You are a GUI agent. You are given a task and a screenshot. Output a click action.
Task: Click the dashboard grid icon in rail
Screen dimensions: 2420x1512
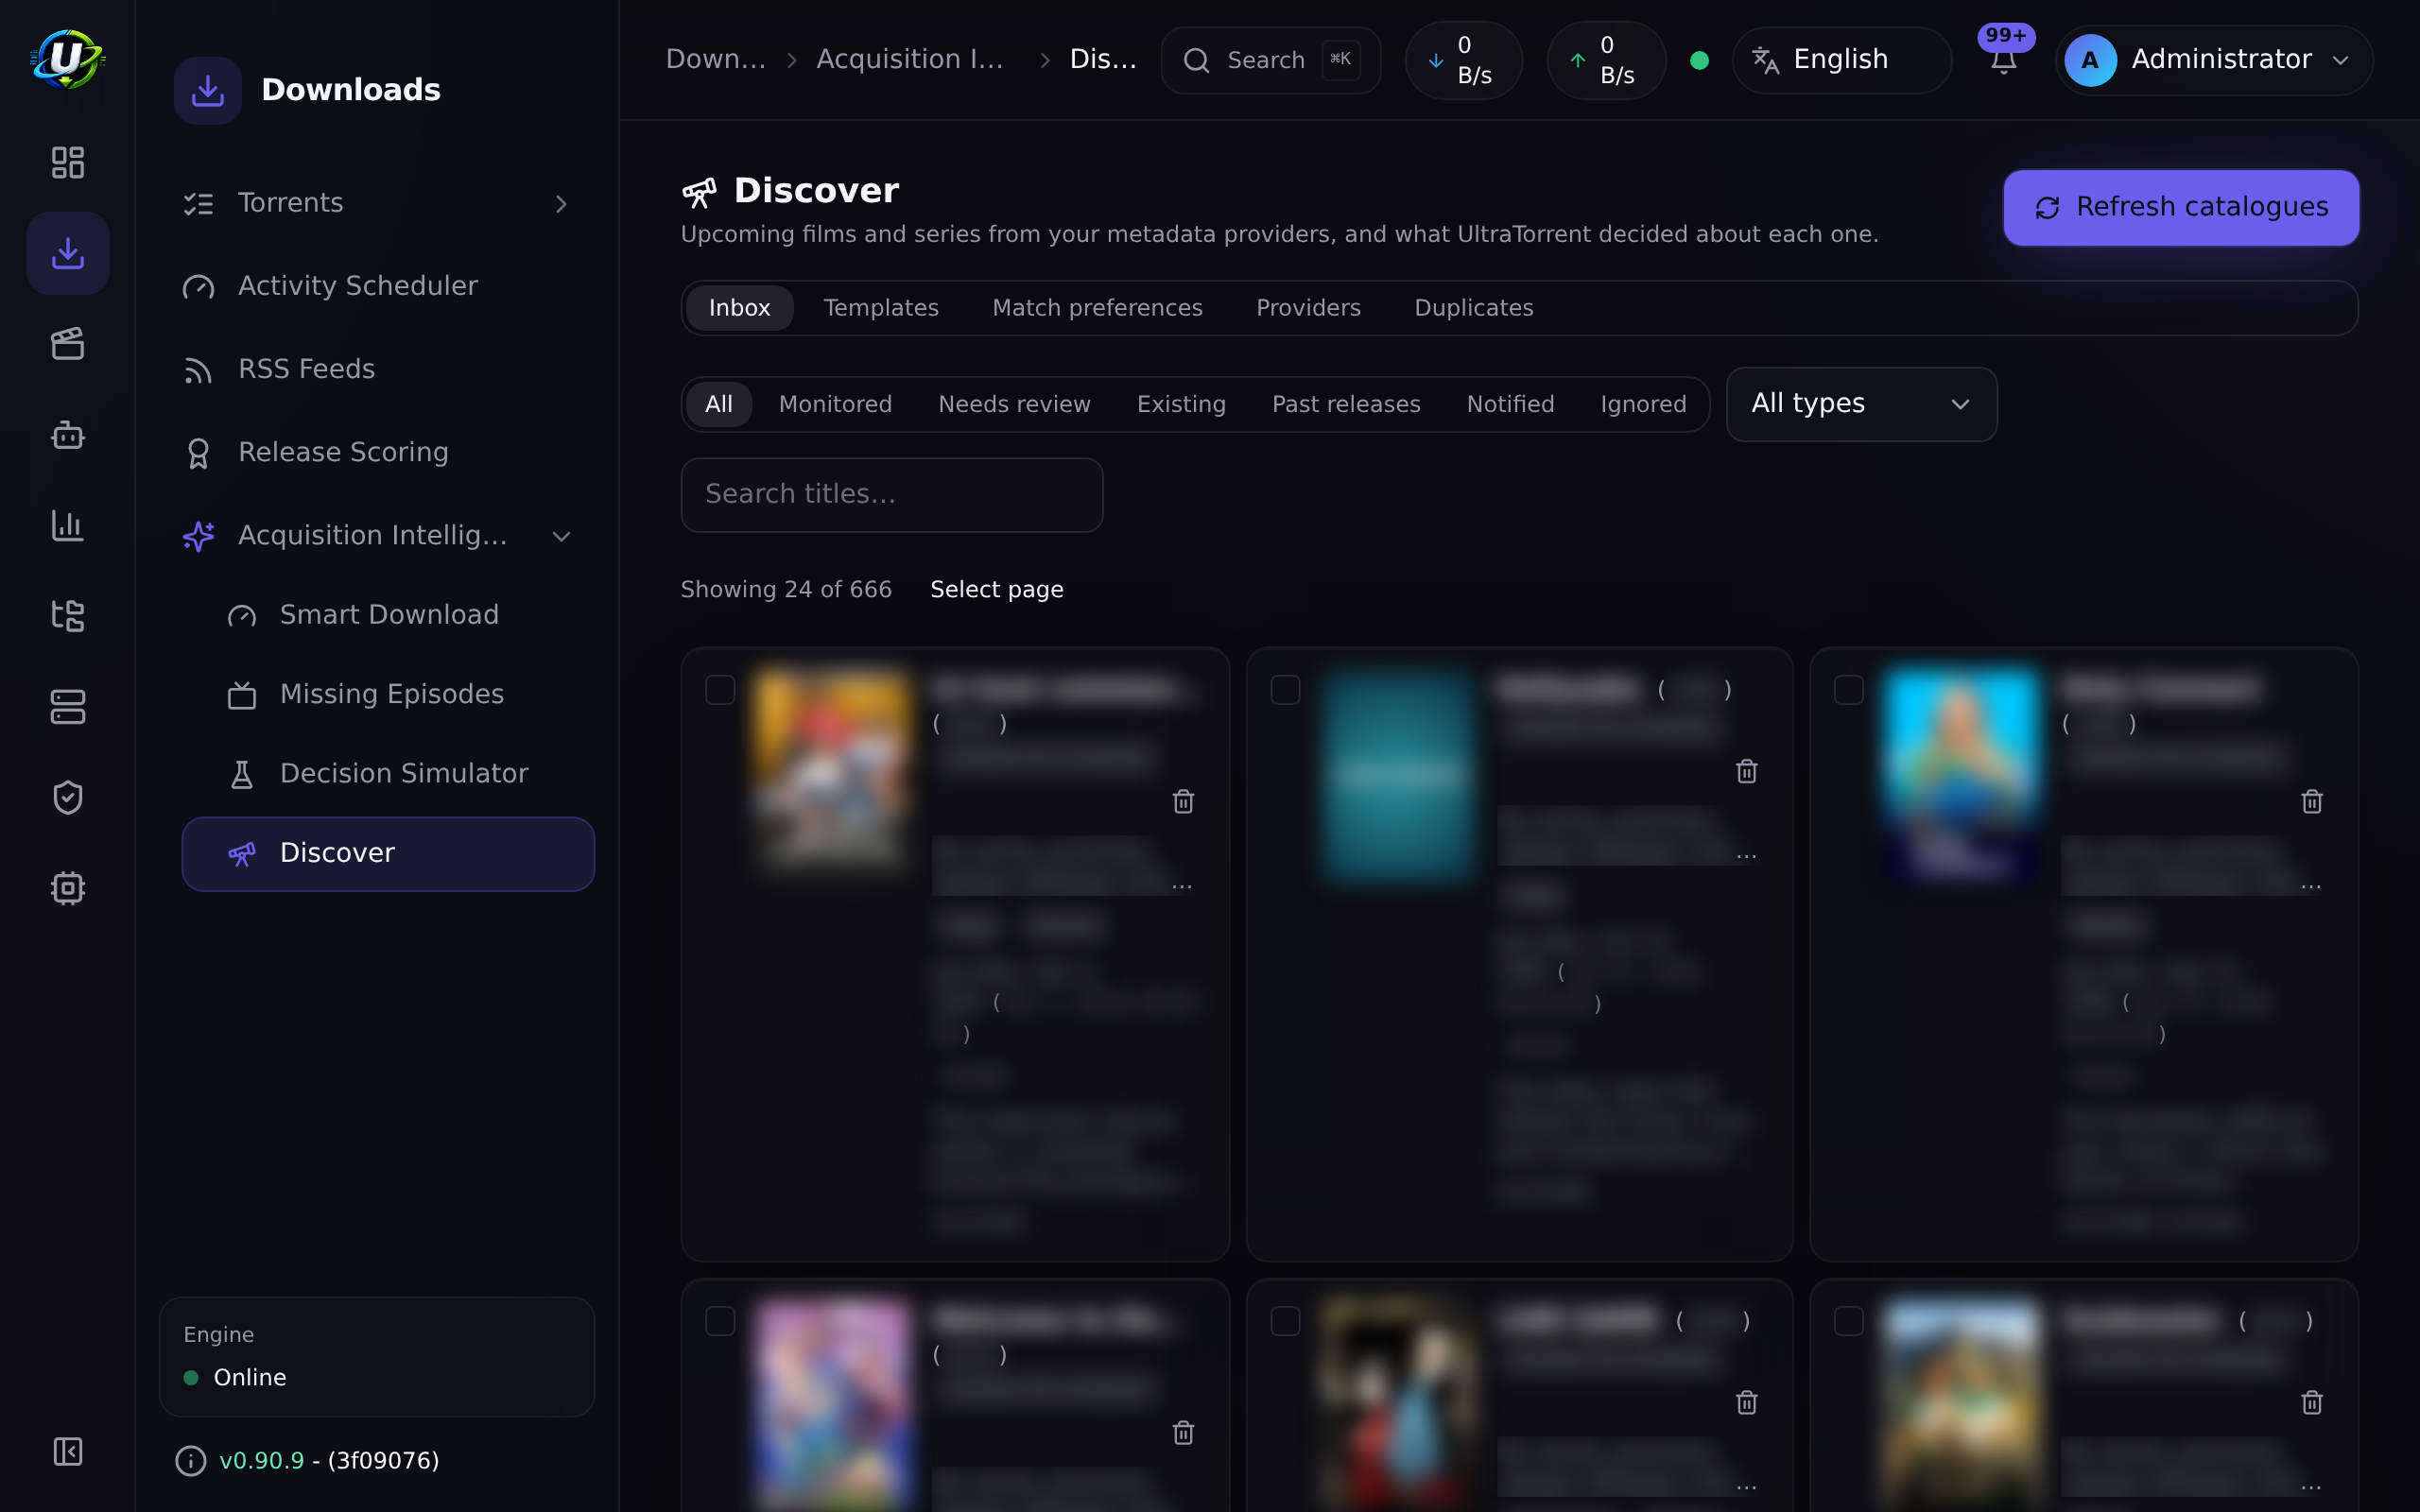click(67, 162)
